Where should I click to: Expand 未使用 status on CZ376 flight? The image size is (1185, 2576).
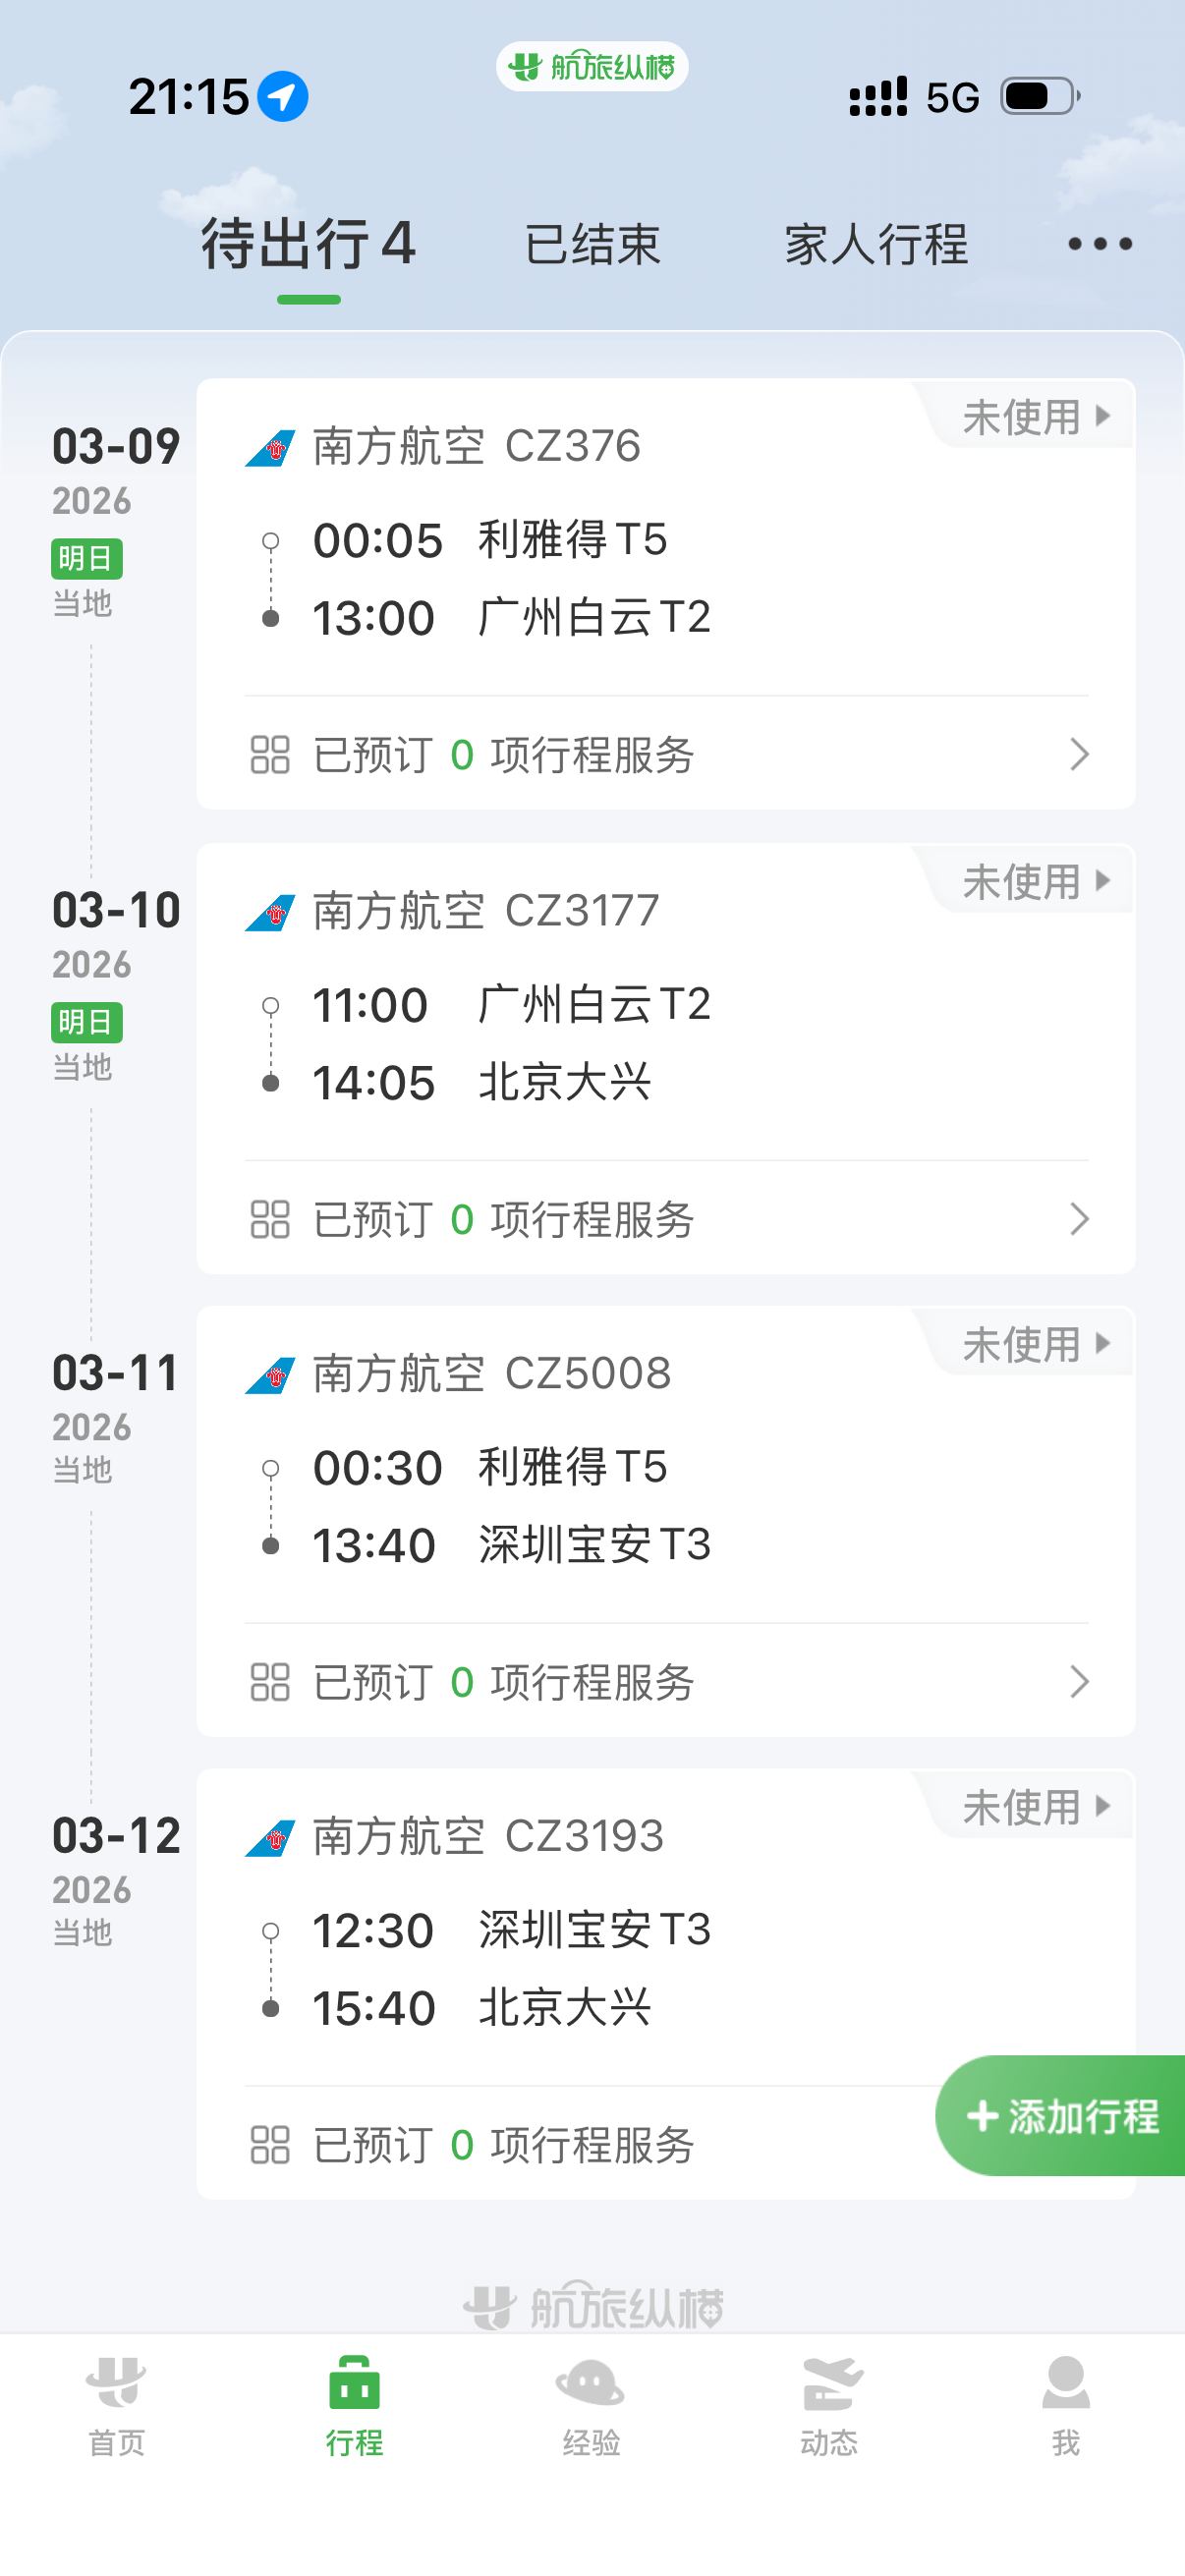click(x=1035, y=417)
